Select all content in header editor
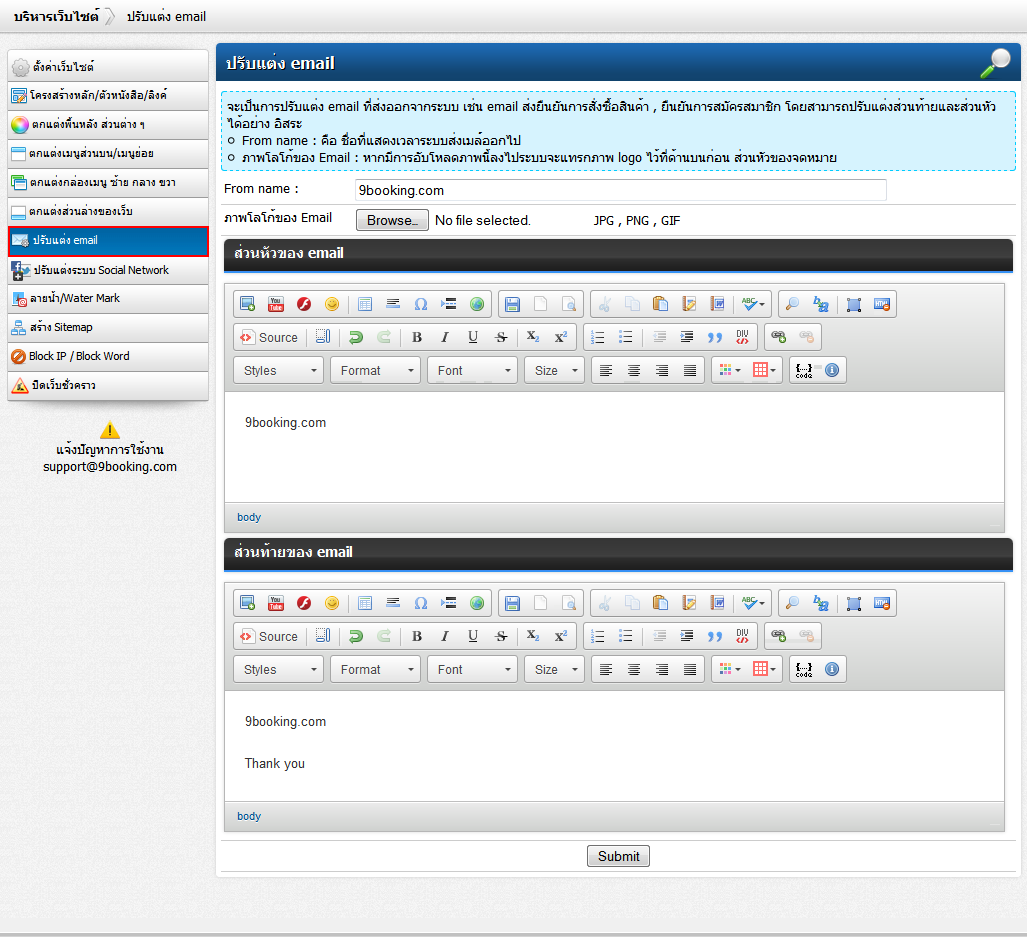 (x=853, y=304)
